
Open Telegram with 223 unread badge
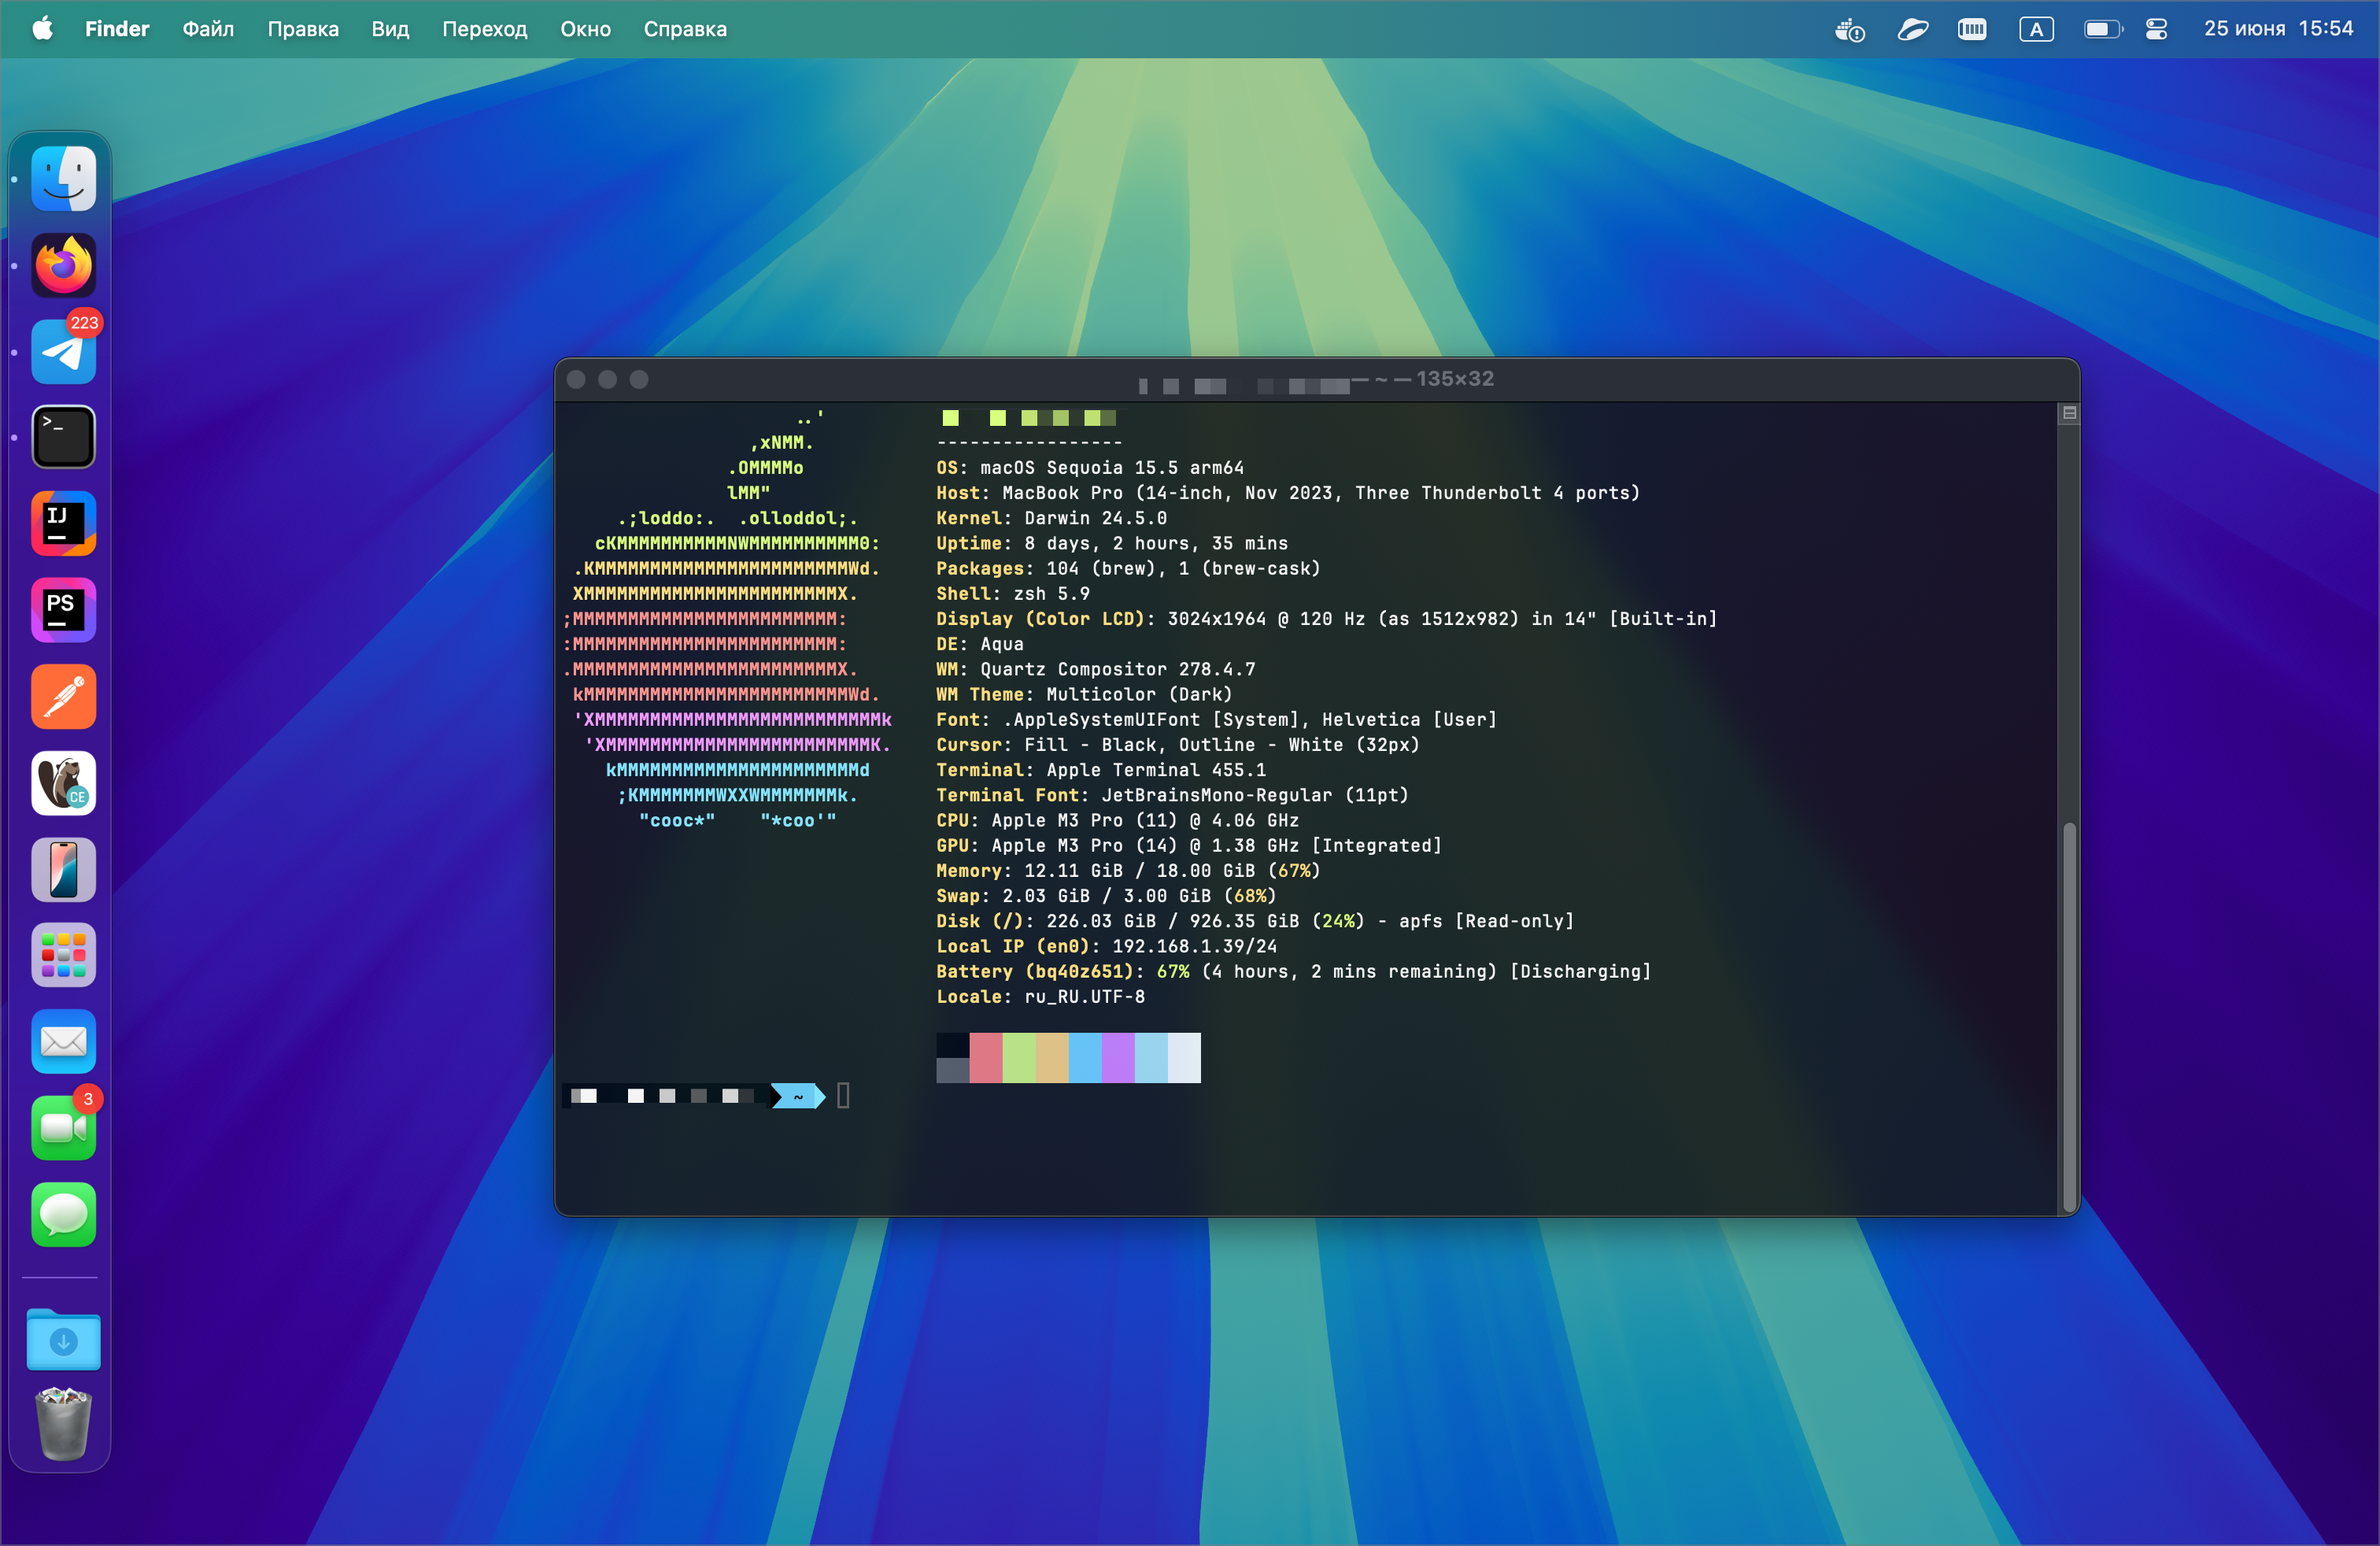click(63, 351)
